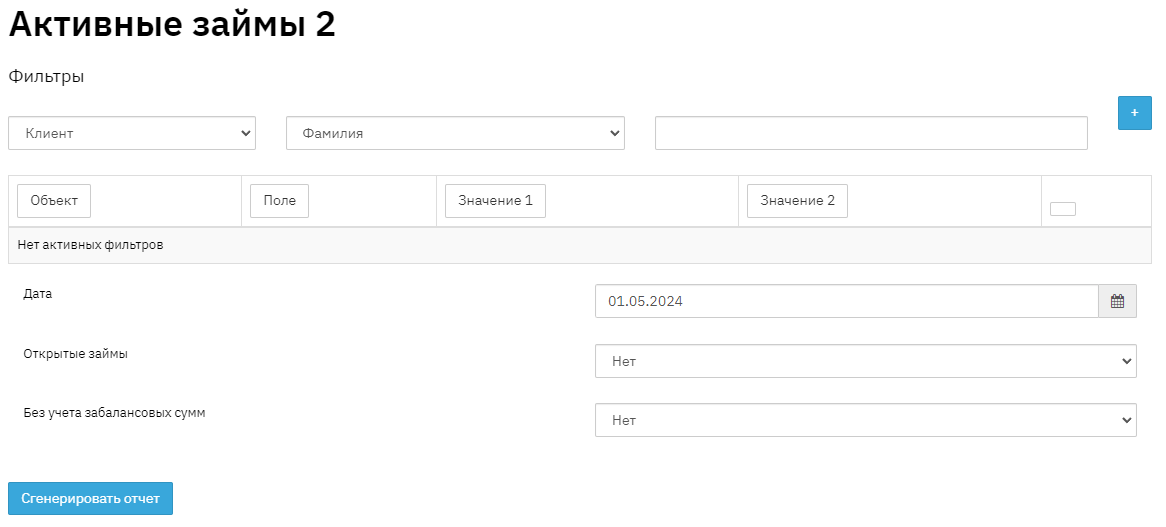This screenshot has width=1166, height=527.
Task: Click the Дата label
Action: (38, 294)
